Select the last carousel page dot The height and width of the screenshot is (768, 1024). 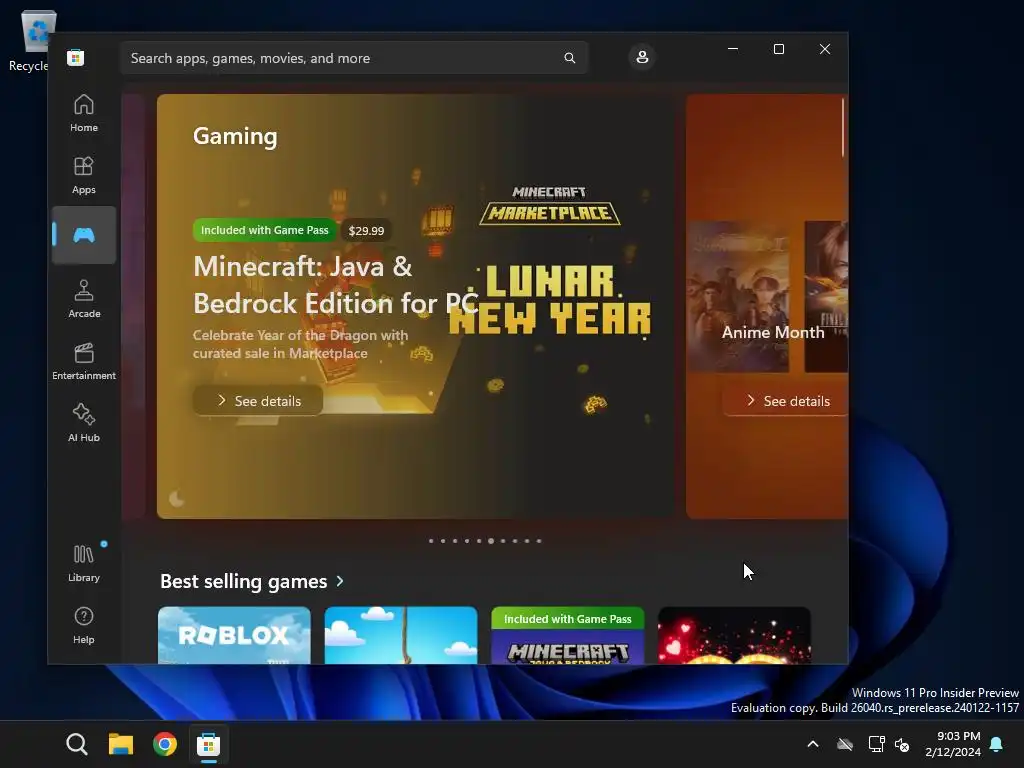[x=539, y=541]
